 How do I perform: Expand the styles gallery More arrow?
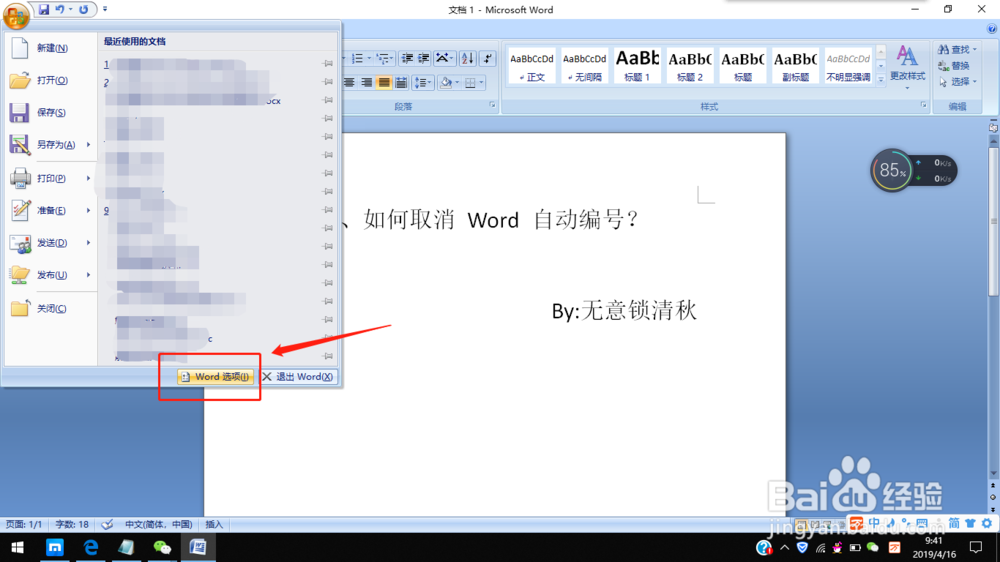(881, 80)
